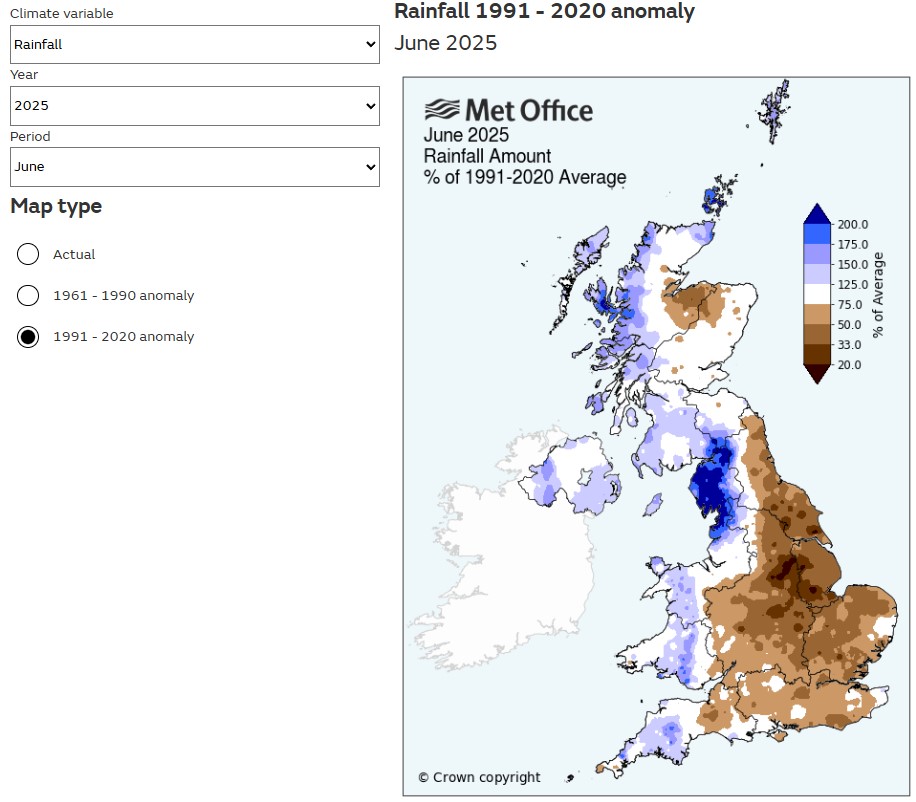The width and height of the screenshot is (916, 802).
Task: Click the % of Average legend label
Action: click(x=879, y=295)
